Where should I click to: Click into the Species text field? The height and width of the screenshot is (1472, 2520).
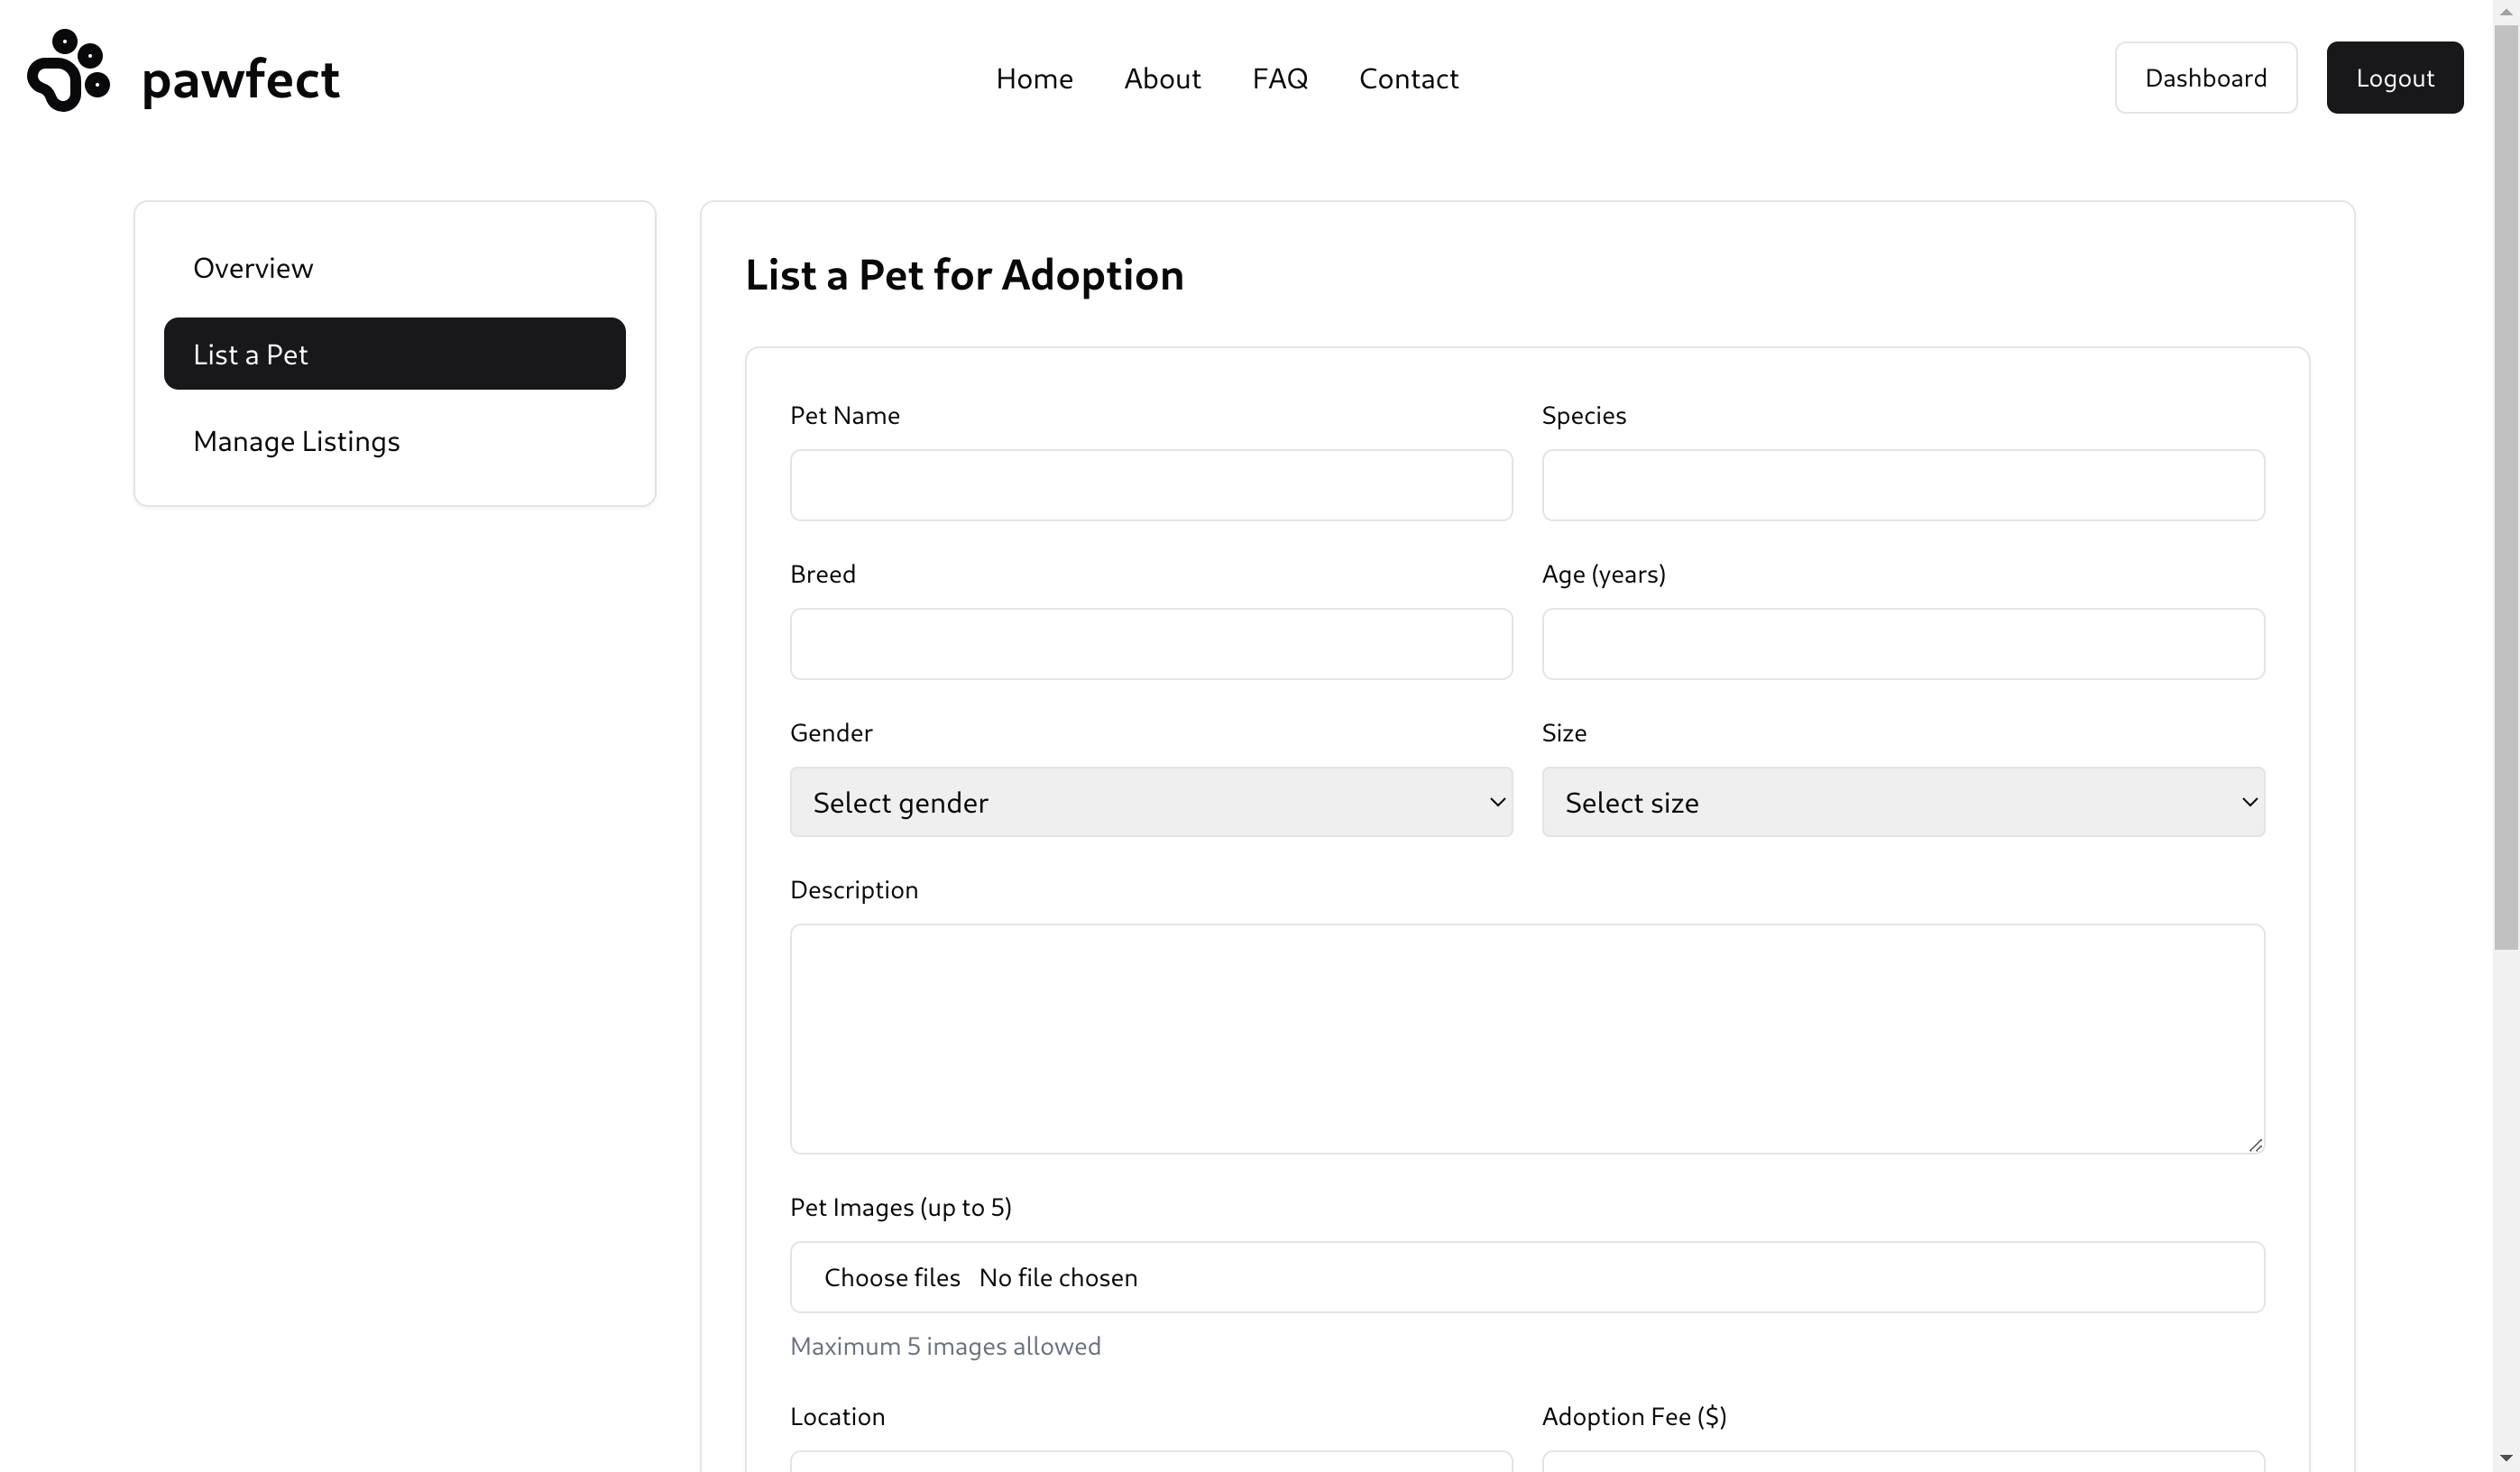click(x=1903, y=485)
